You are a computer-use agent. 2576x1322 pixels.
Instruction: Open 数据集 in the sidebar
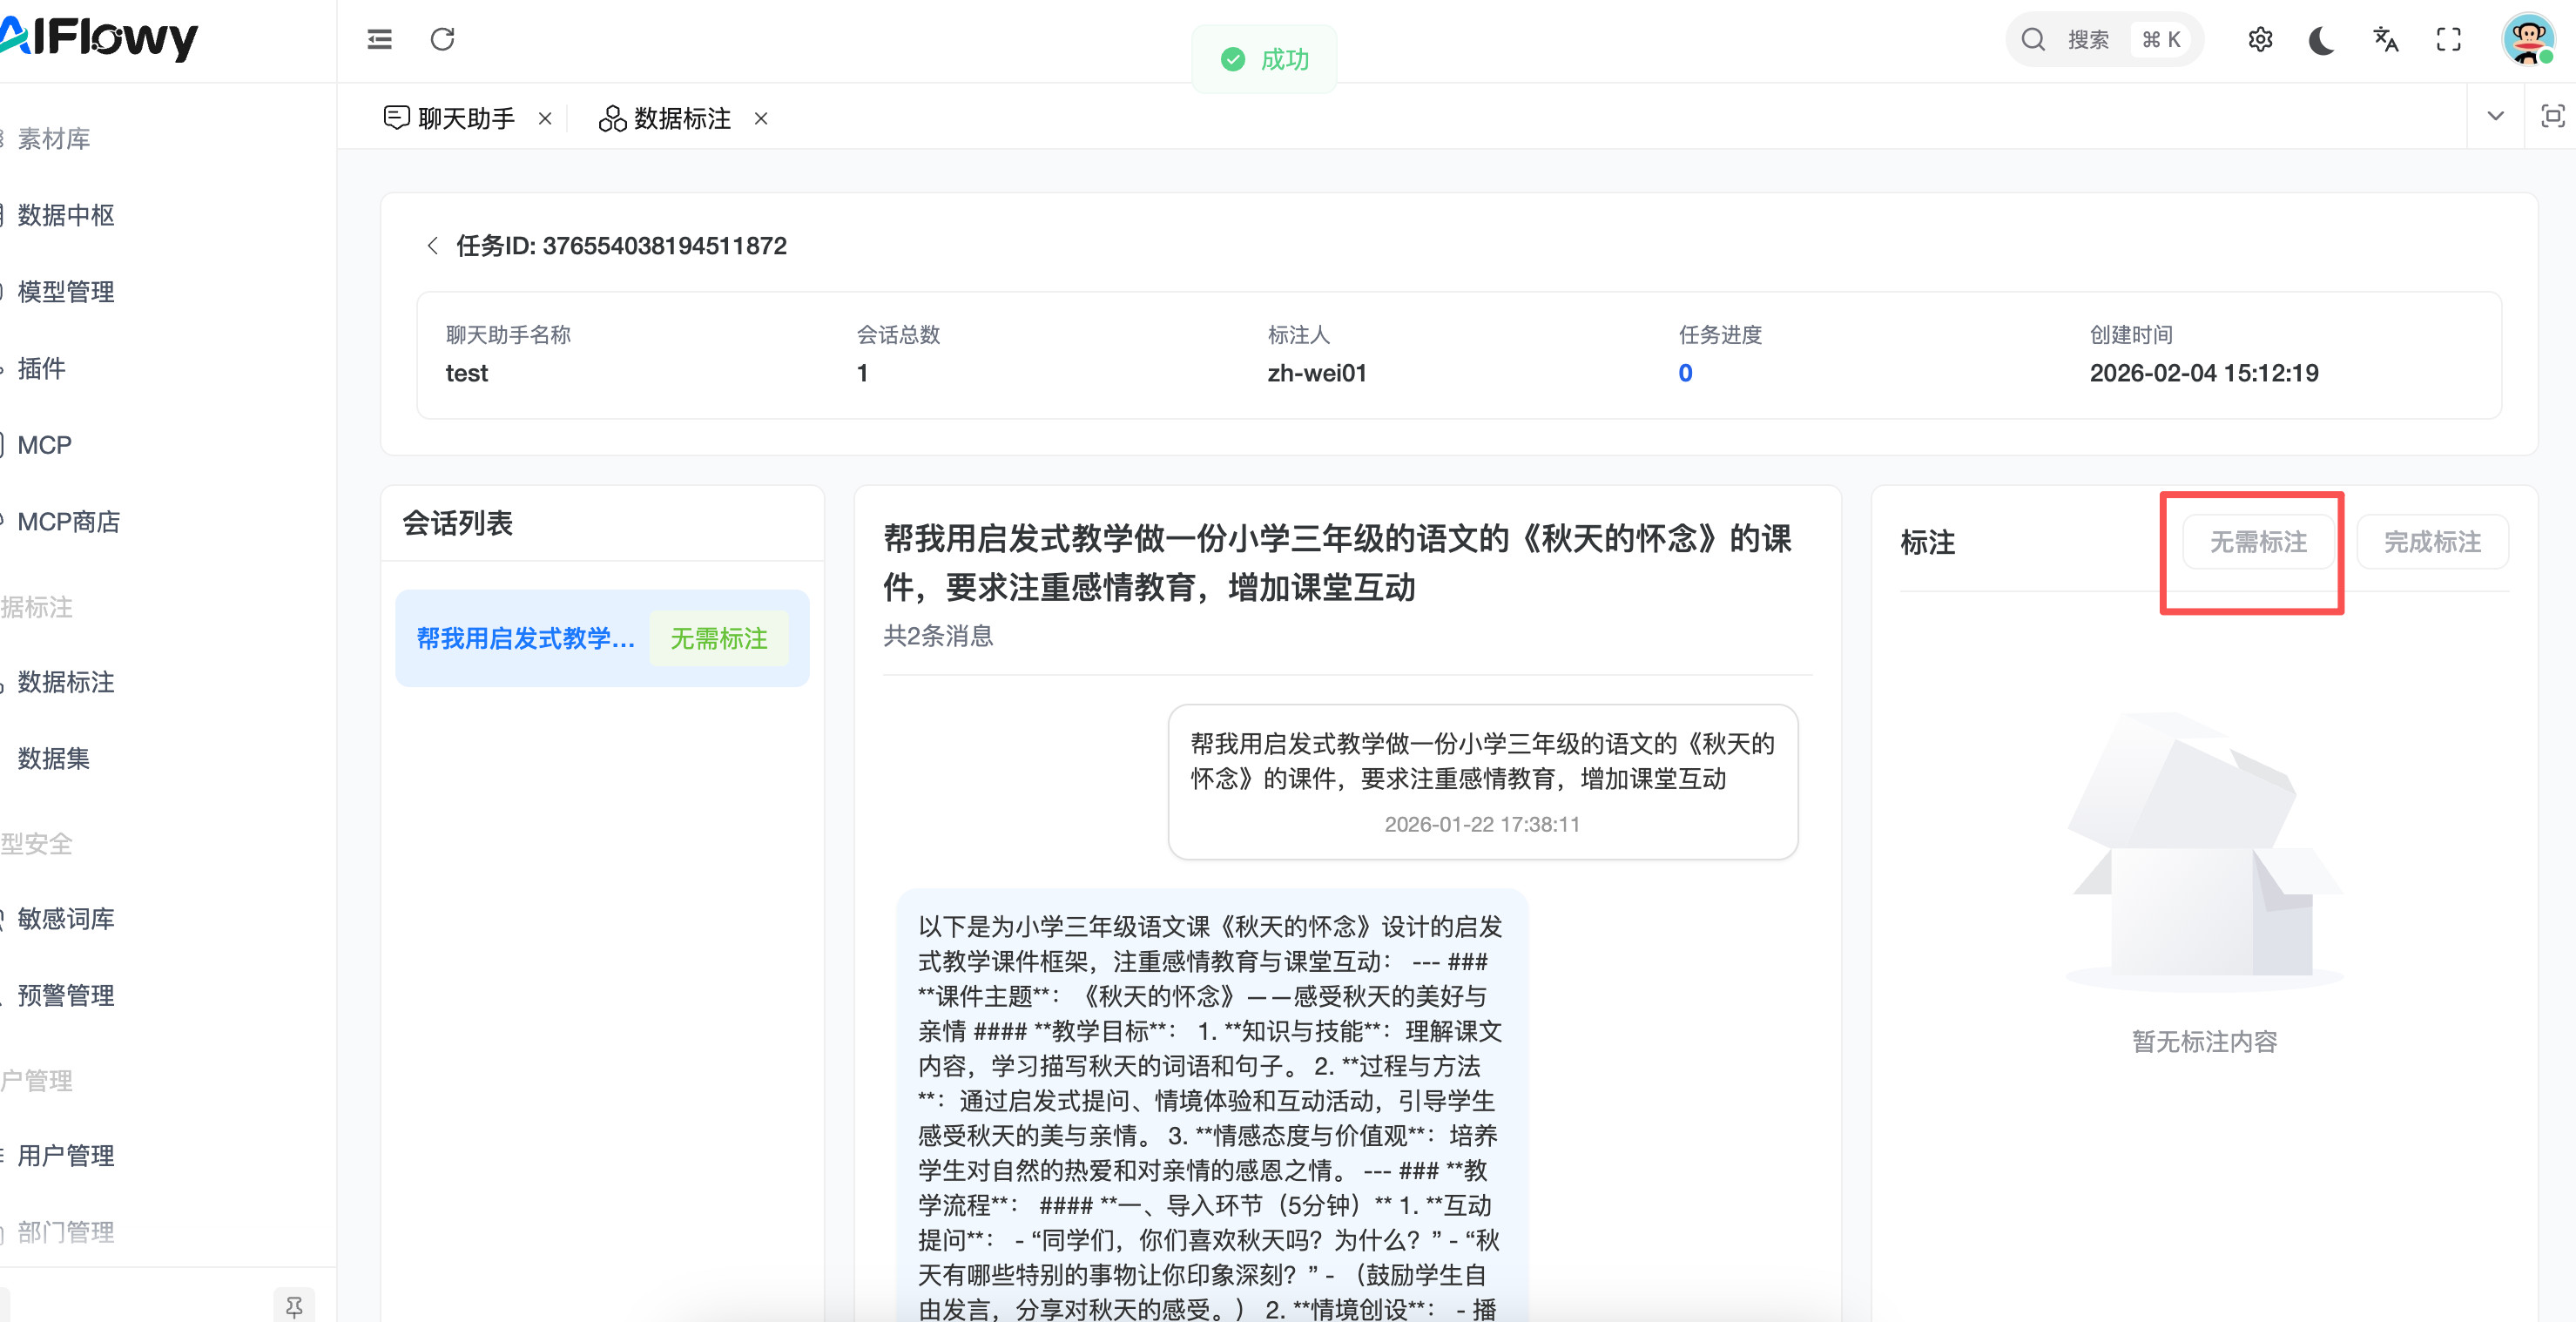tap(54, 758)
